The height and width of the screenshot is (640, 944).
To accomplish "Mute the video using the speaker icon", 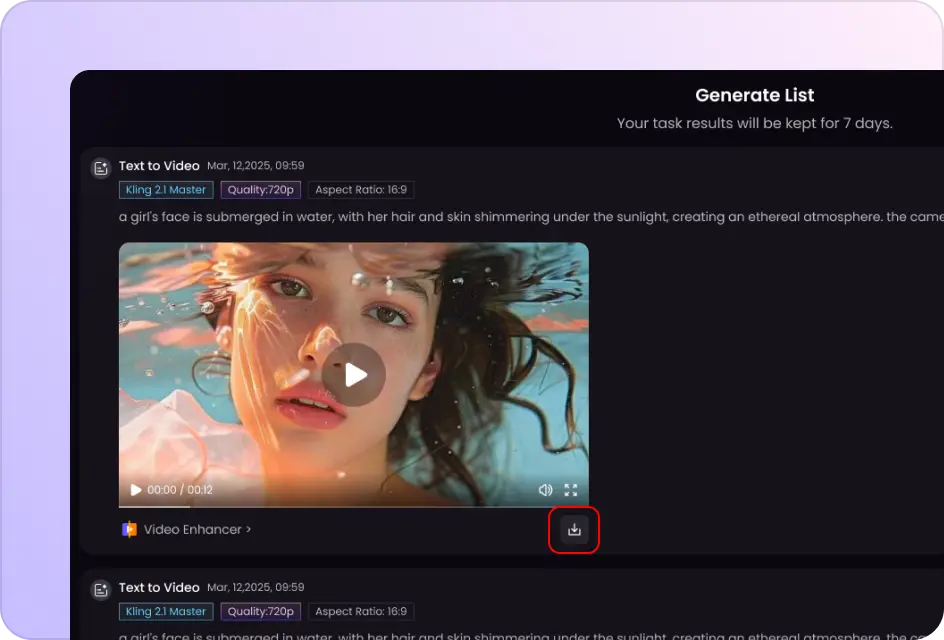I will click(545, 490).
